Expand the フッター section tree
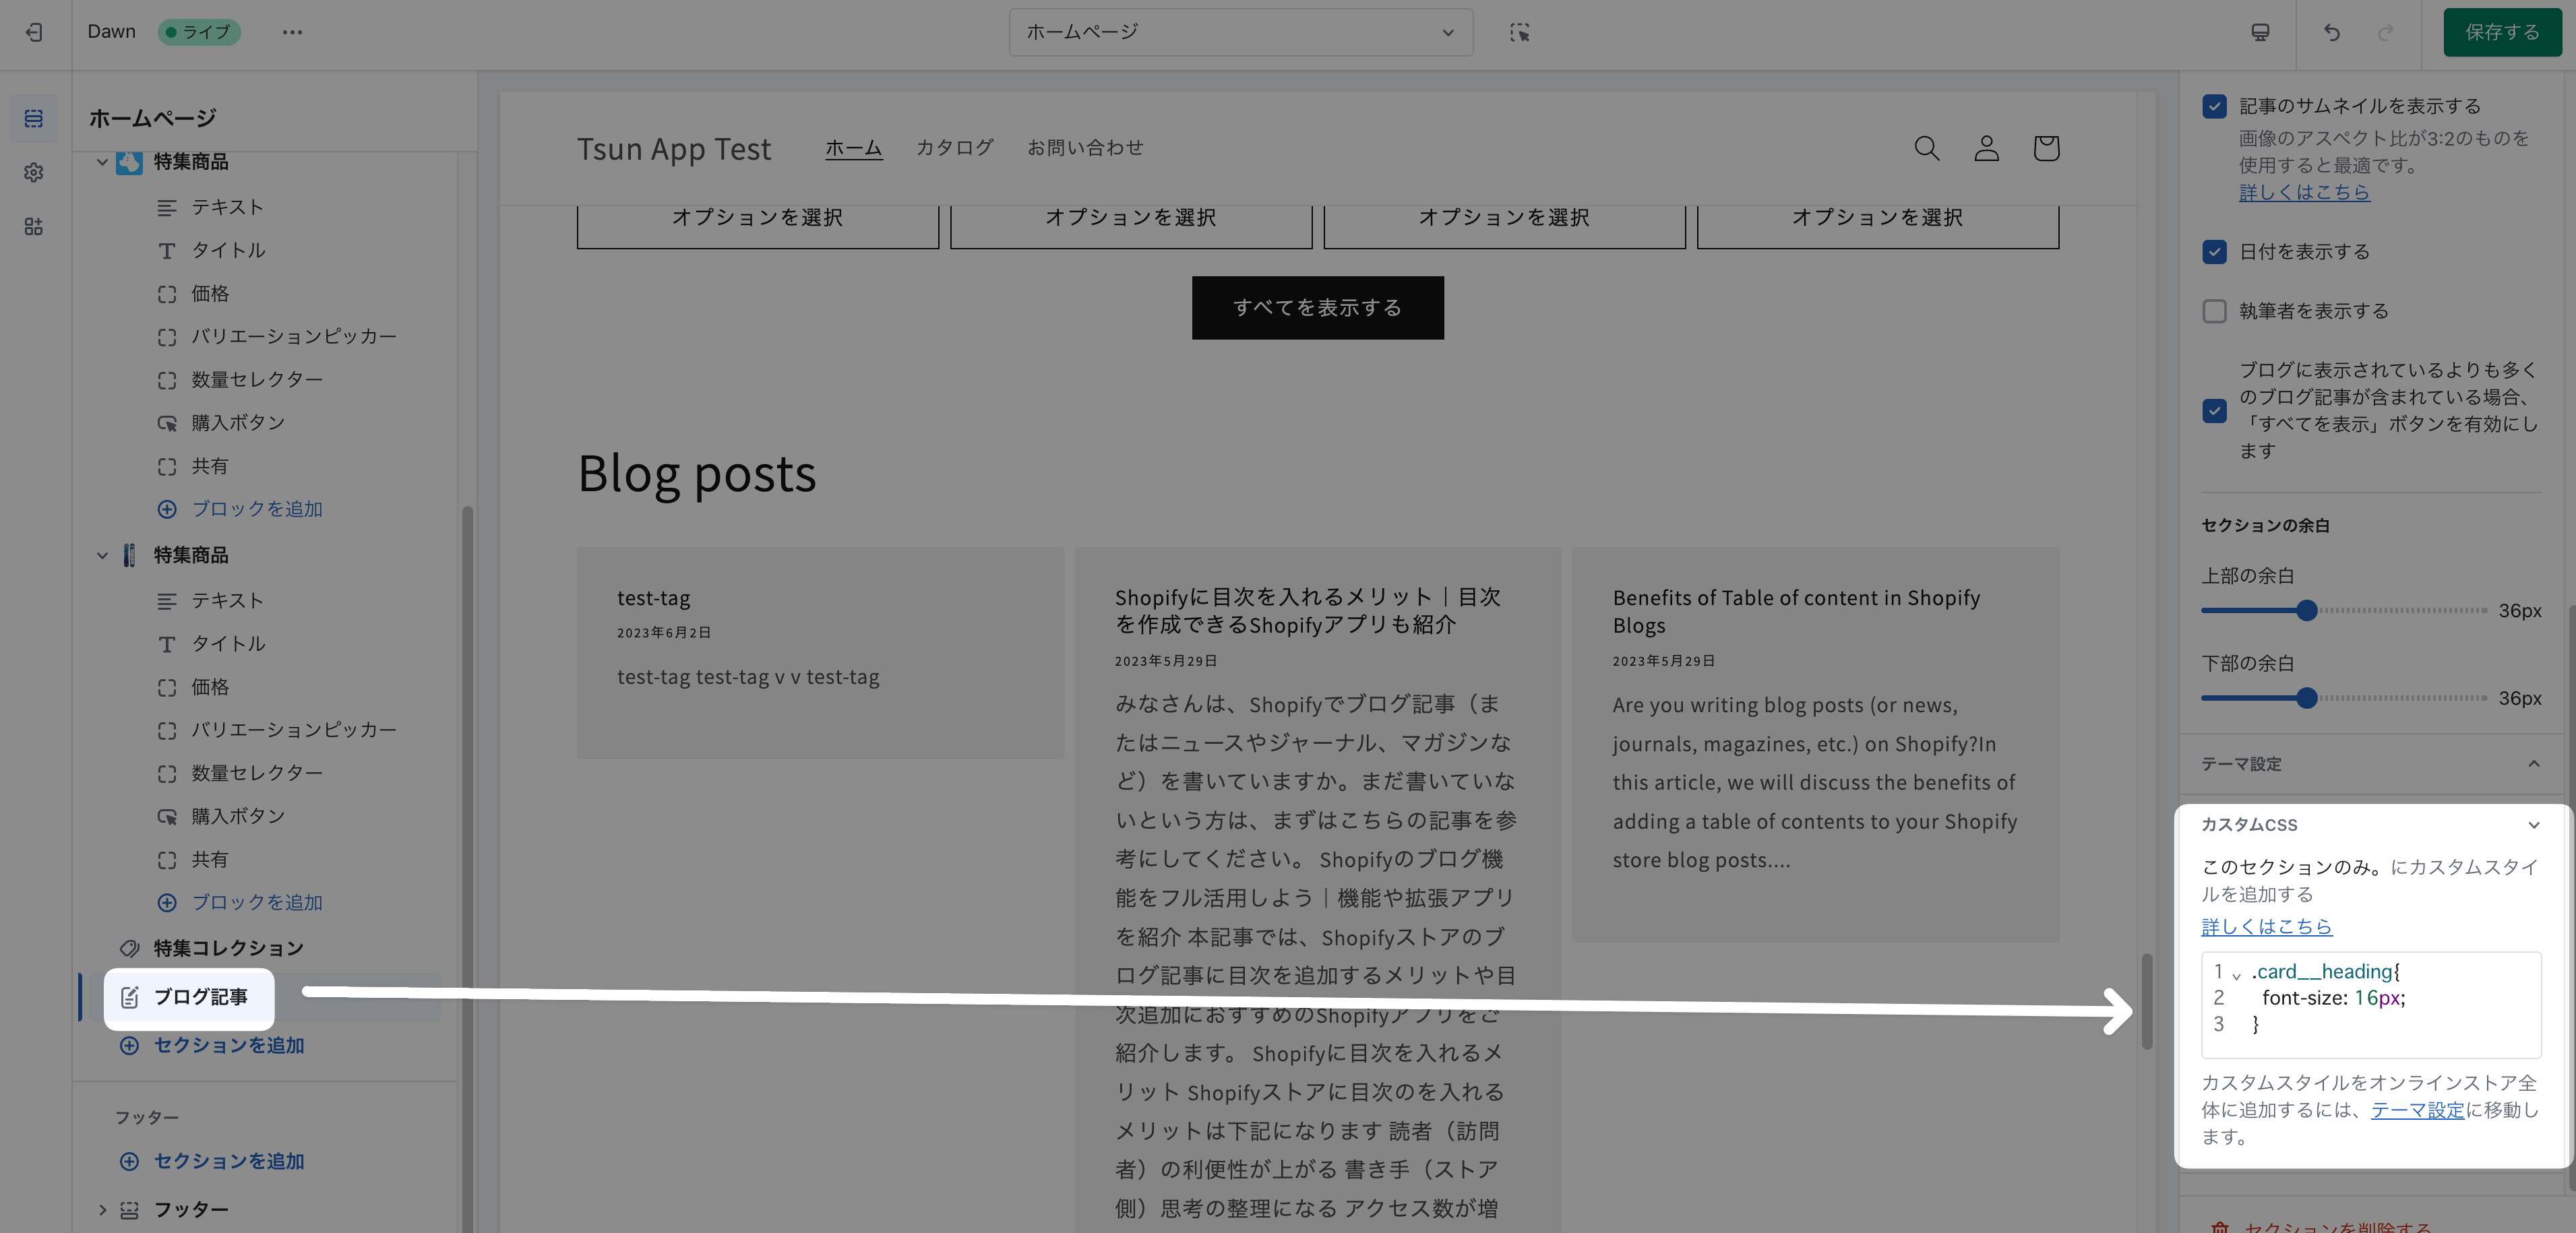The image size is (2576, 1233). [x=102, y=1210]
